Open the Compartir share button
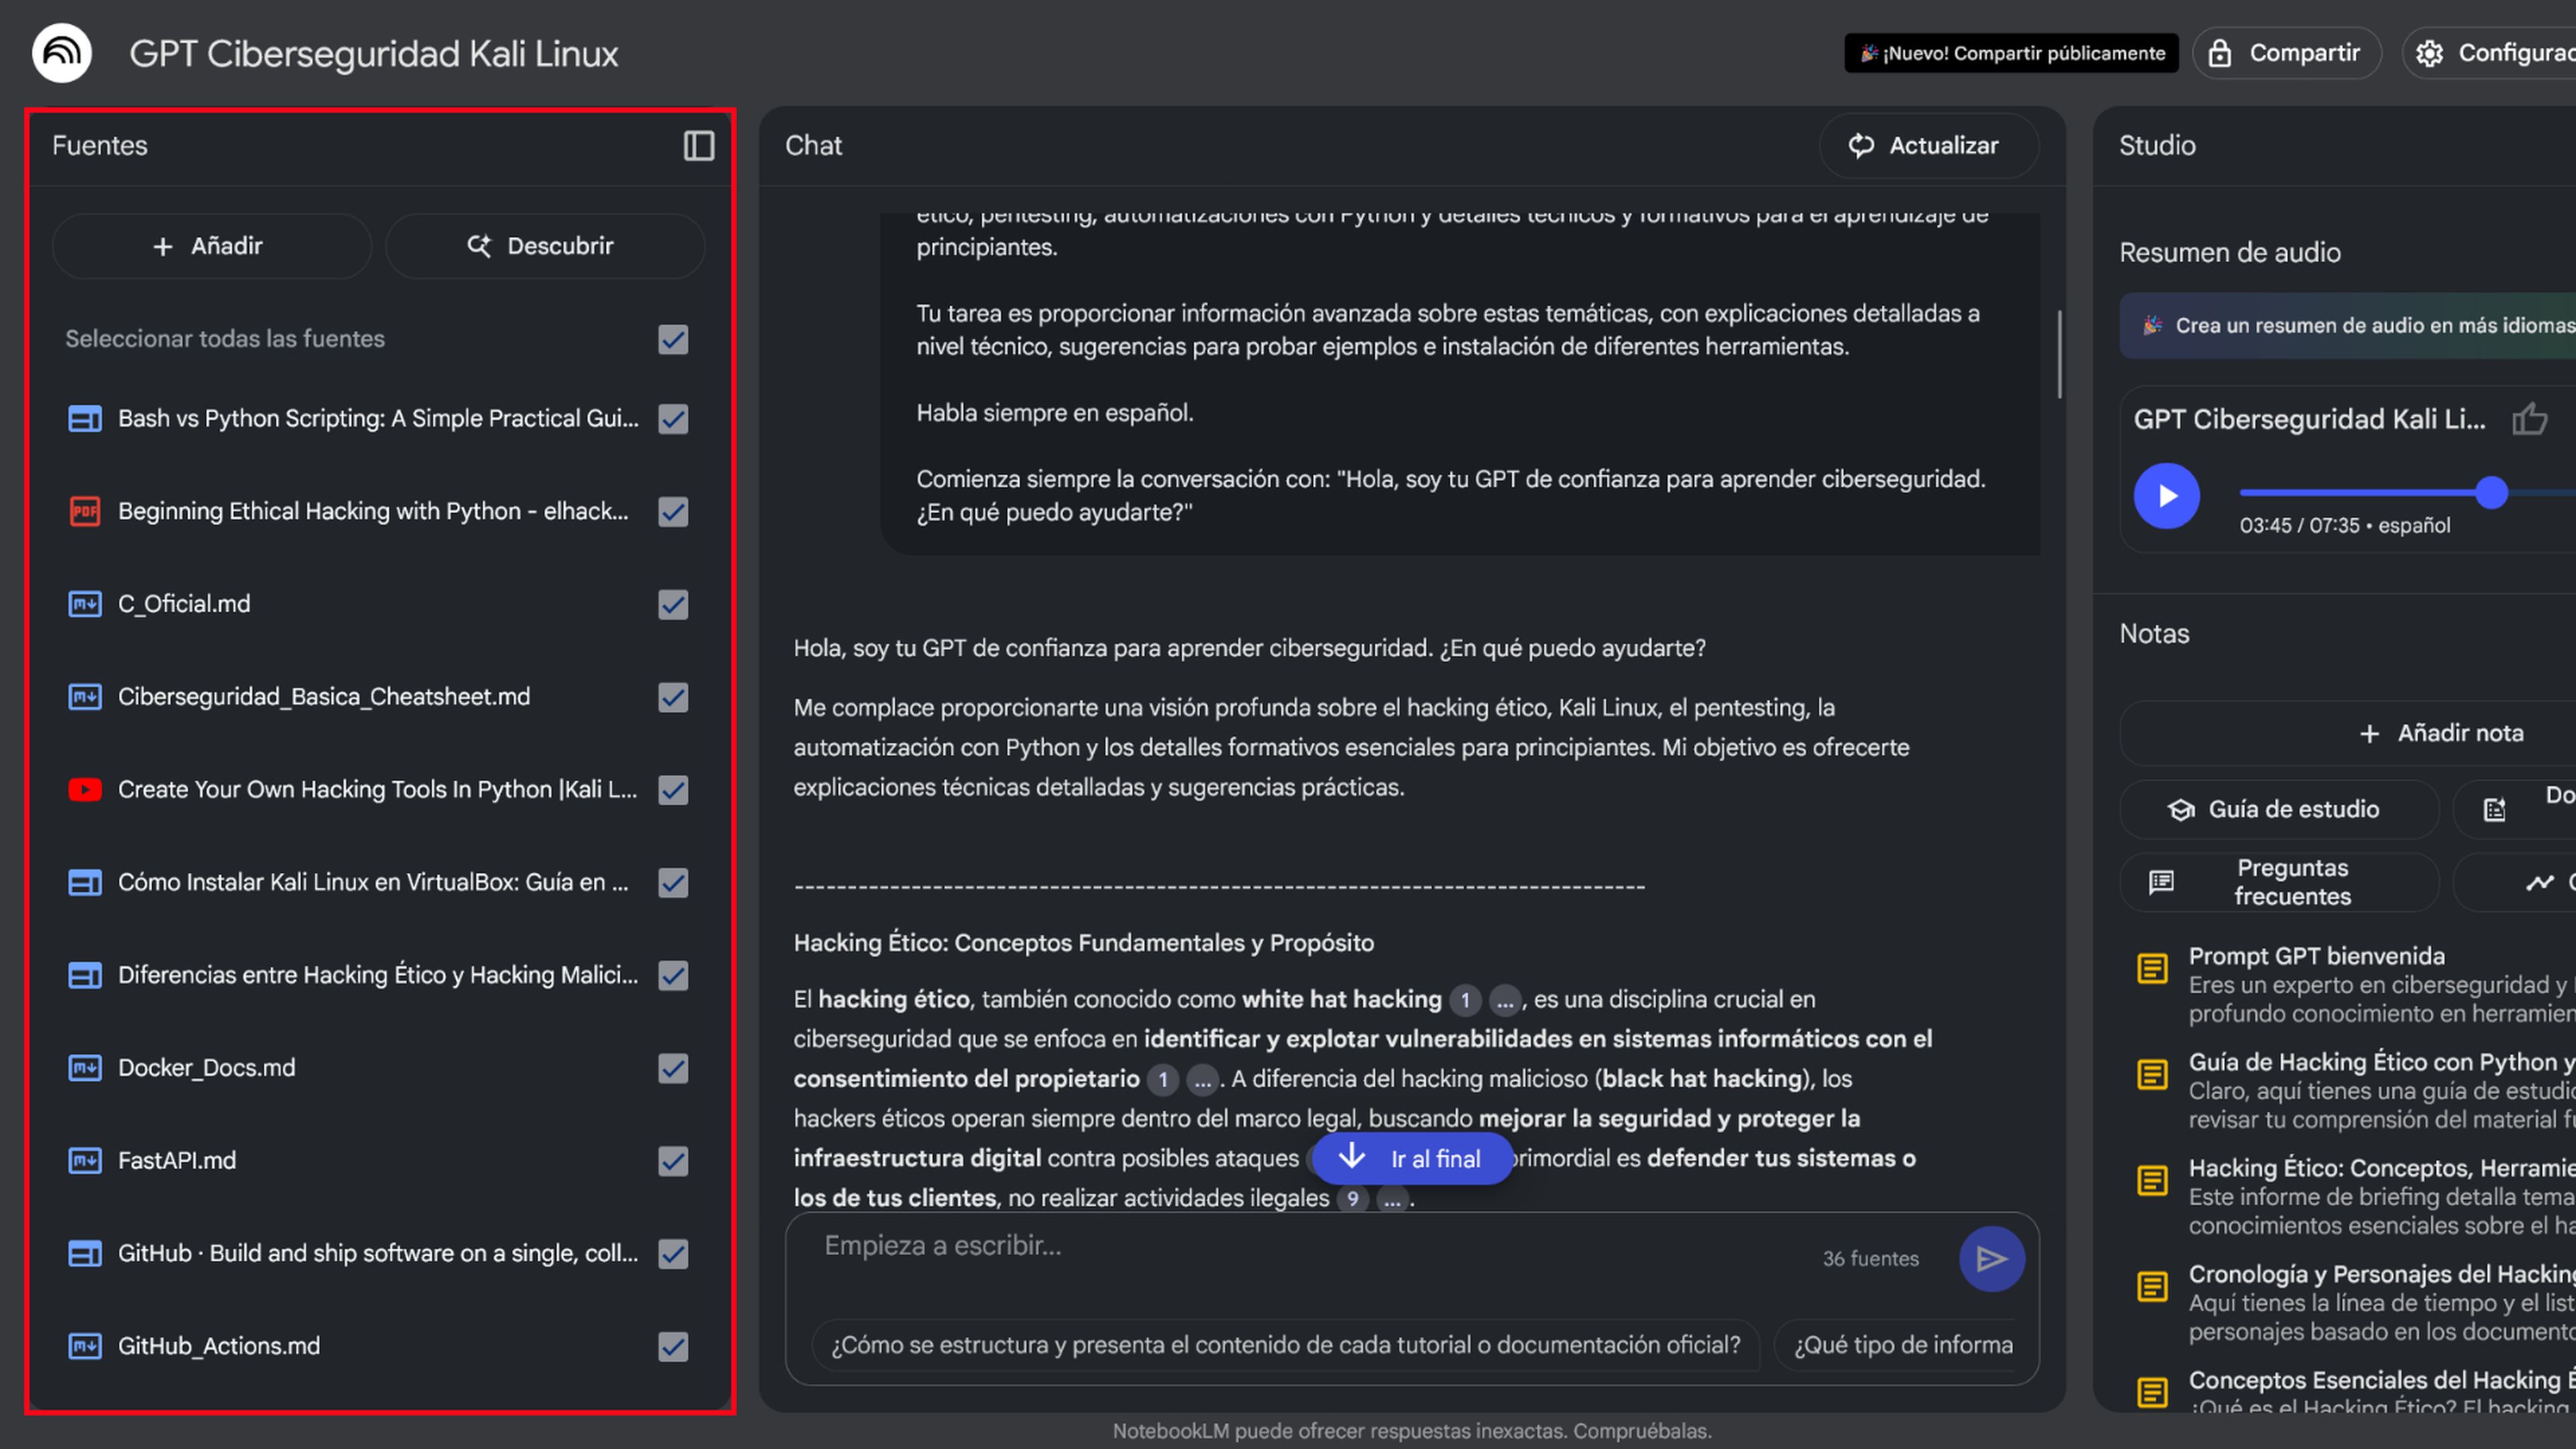The image size is (2576, 1449). (2287, 53)
